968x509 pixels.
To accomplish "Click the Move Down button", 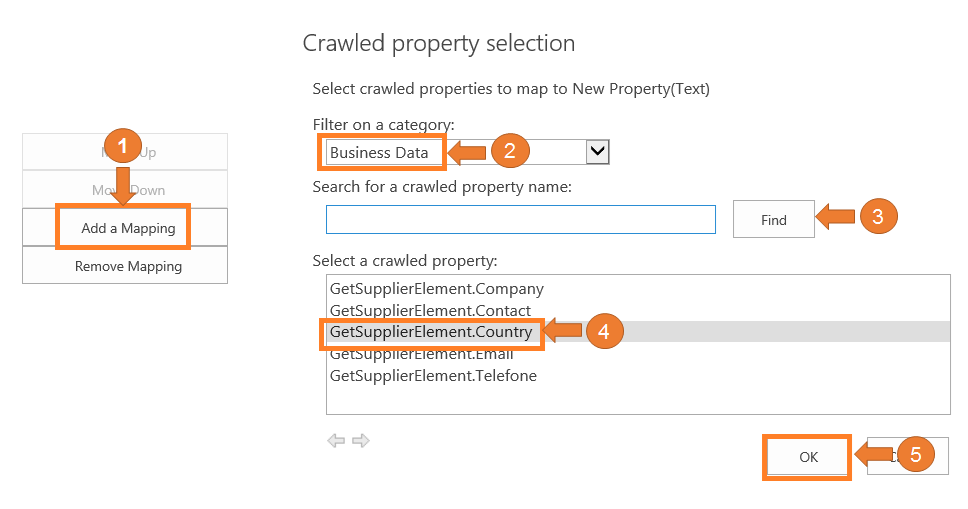I will (x=125, y=190).
